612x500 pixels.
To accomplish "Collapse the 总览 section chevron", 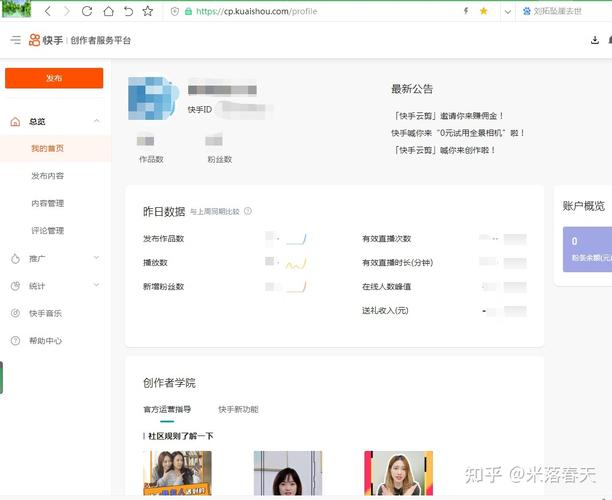I will click(x=96, y=121).
